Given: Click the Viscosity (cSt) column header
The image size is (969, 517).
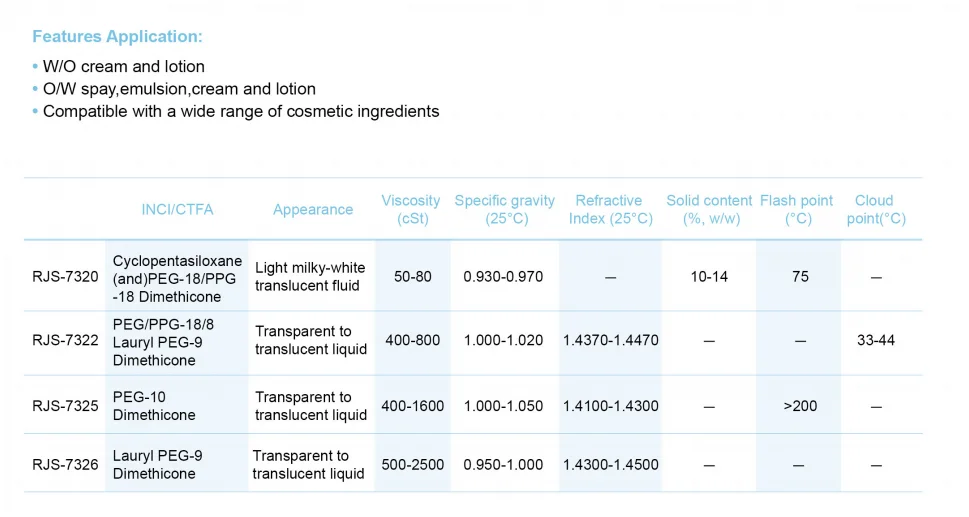Looking at the screenshot, I should click(x=411, y=209).
